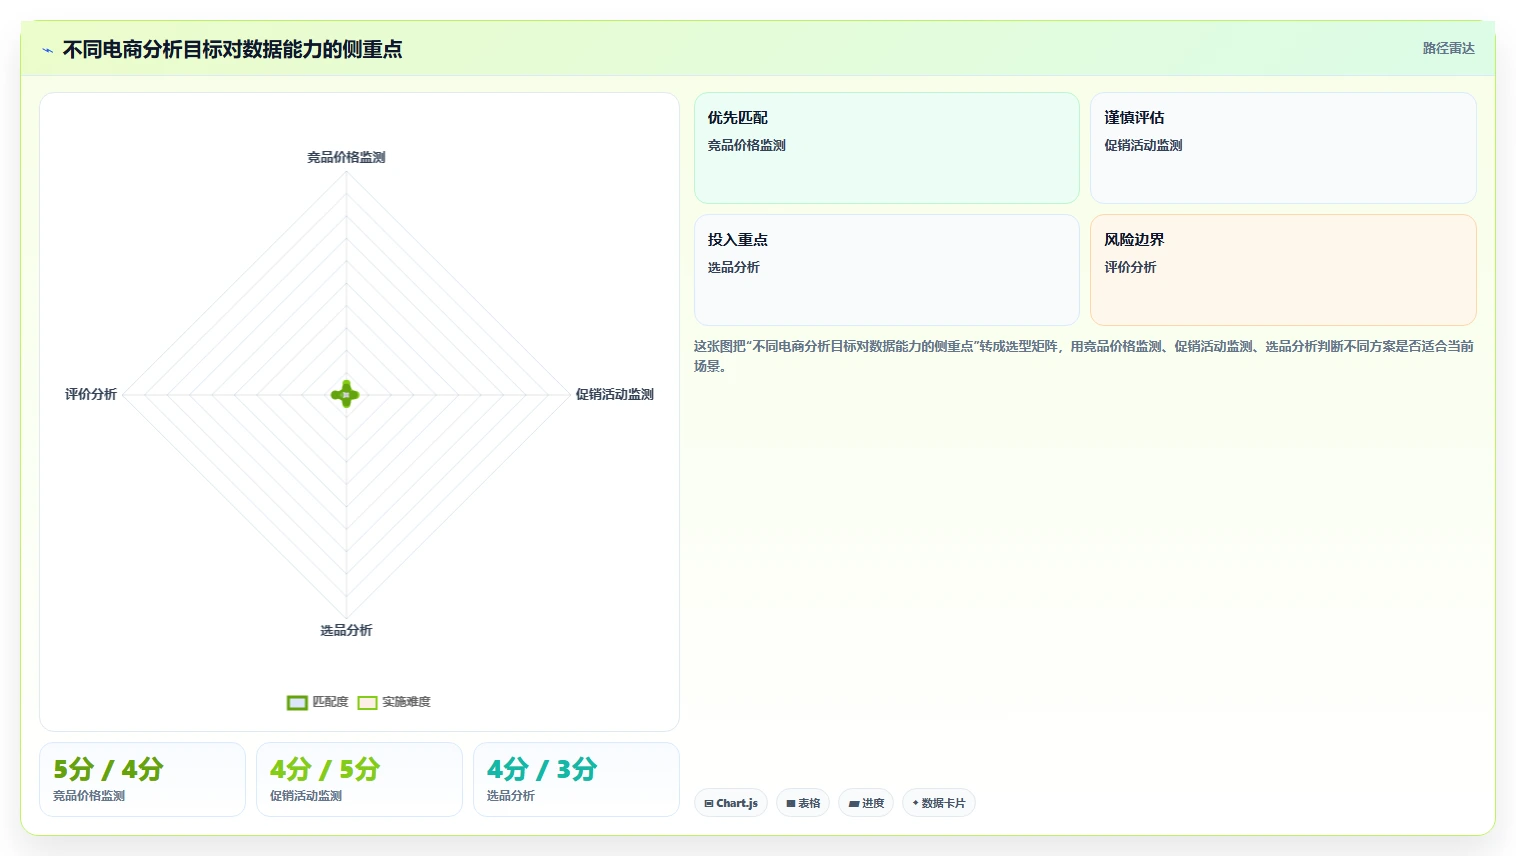Click the radar axis label 促销活动监测
The height and width of the screenshot is (856, 1516).
tap(615, 394)
